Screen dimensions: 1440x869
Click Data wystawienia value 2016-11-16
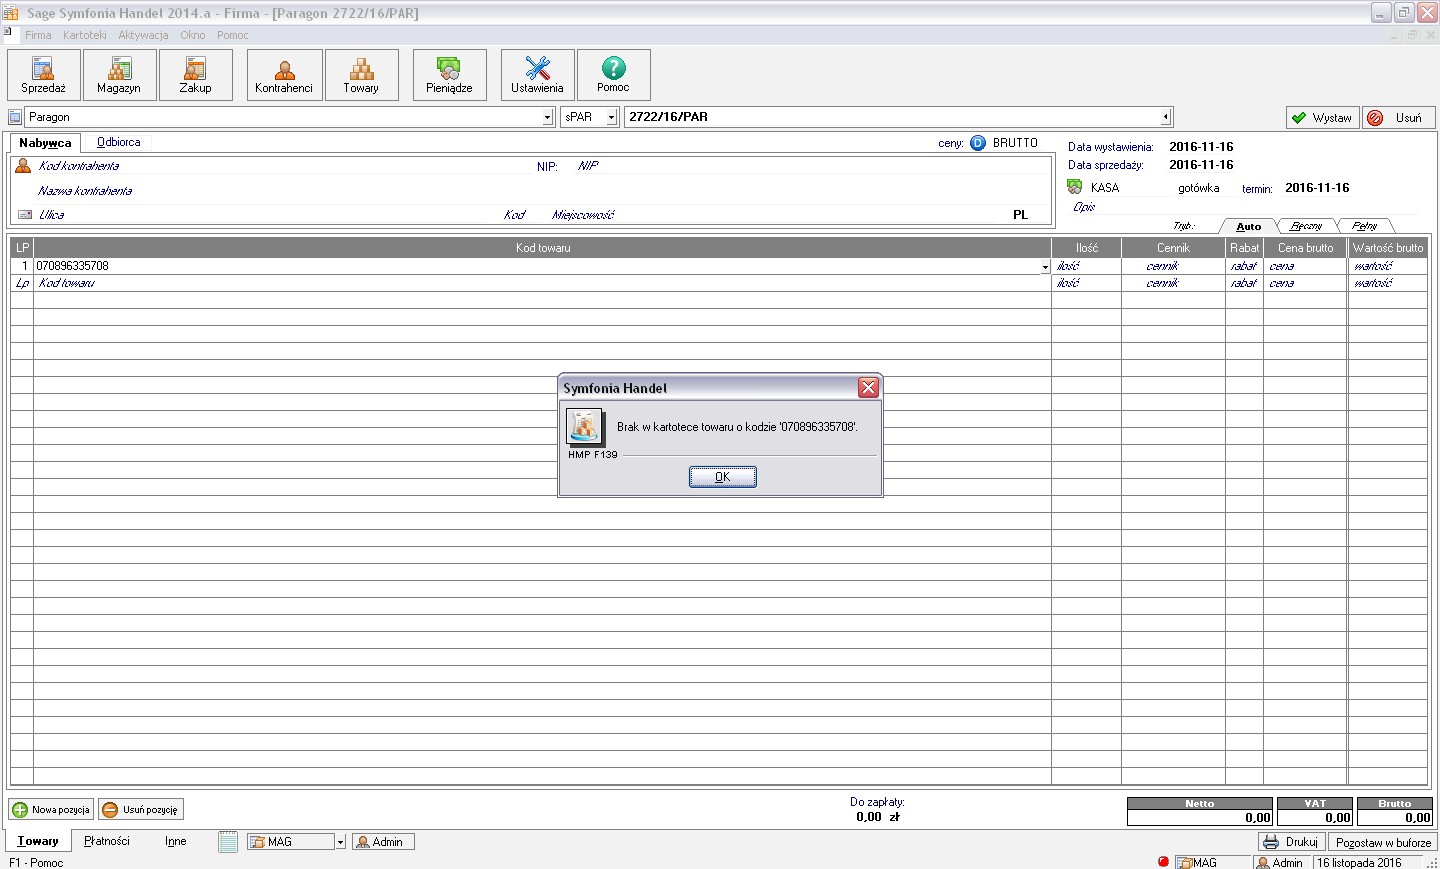pyautogui.click(x=1201, y=146)
